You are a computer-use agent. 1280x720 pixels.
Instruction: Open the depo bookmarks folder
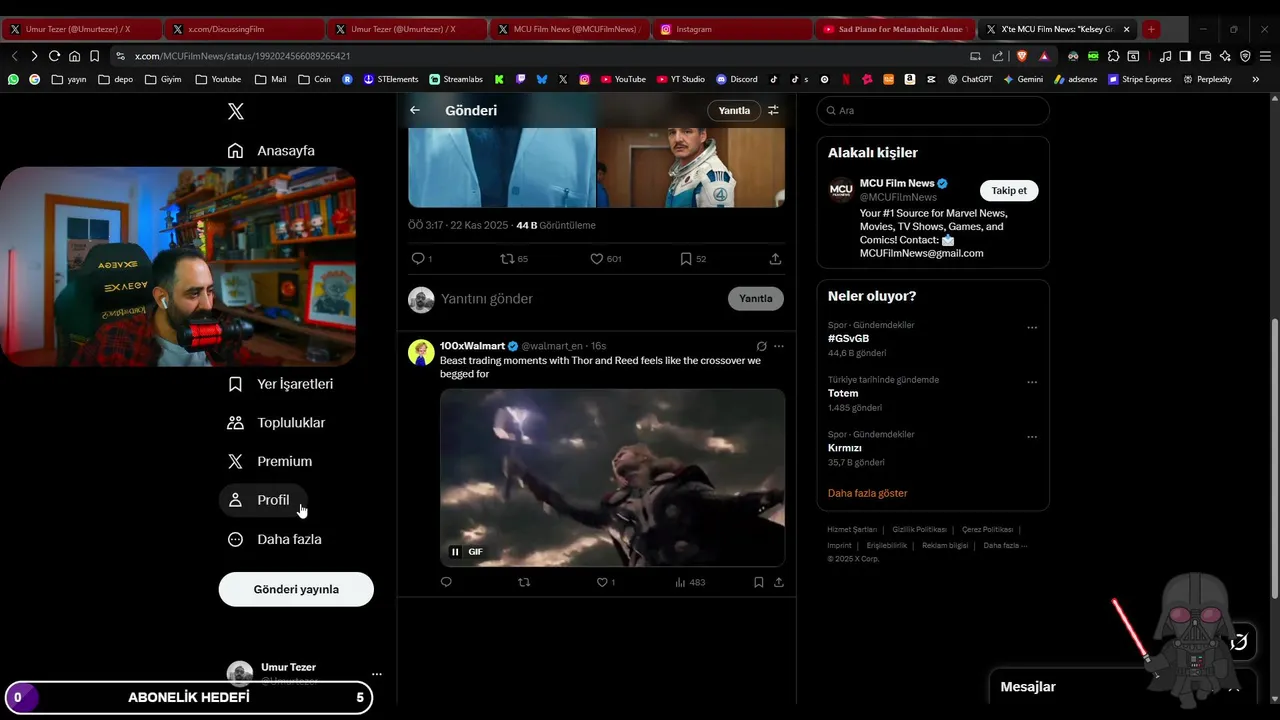pos(115,79)
